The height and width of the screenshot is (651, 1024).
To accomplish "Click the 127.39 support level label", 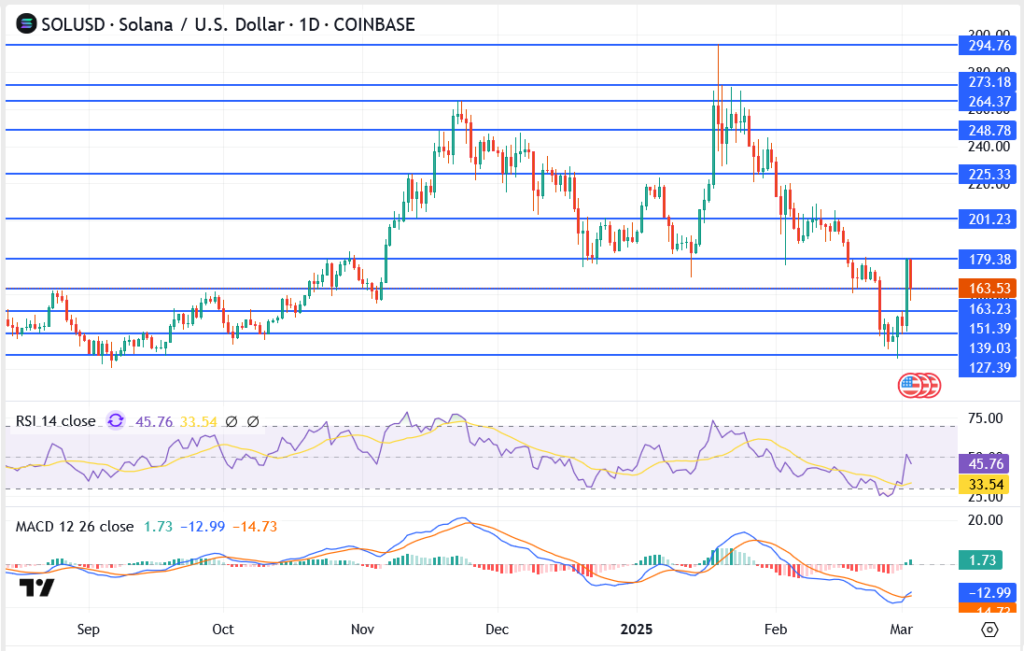I will [x=985, y=367].
